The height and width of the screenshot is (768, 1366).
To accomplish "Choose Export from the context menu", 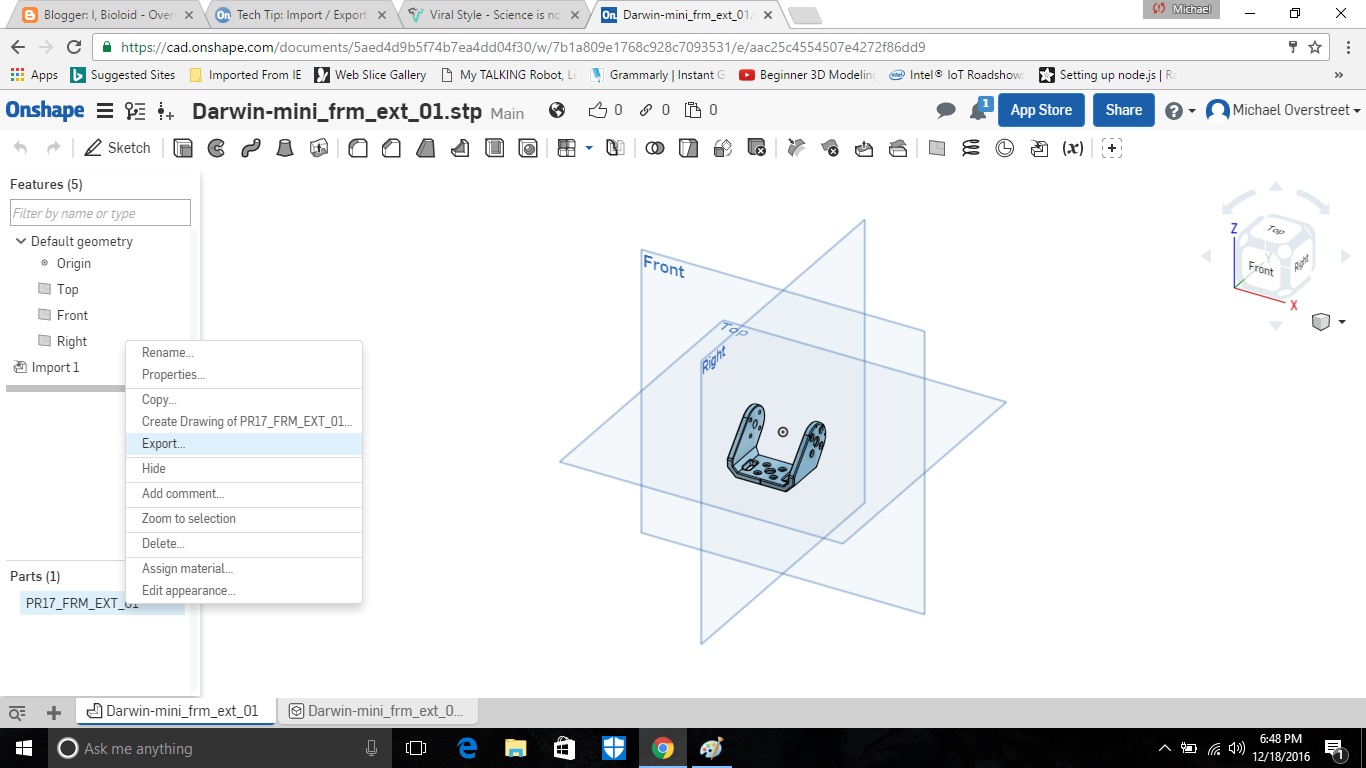I will pyautogui.click(x=162, y=443).
